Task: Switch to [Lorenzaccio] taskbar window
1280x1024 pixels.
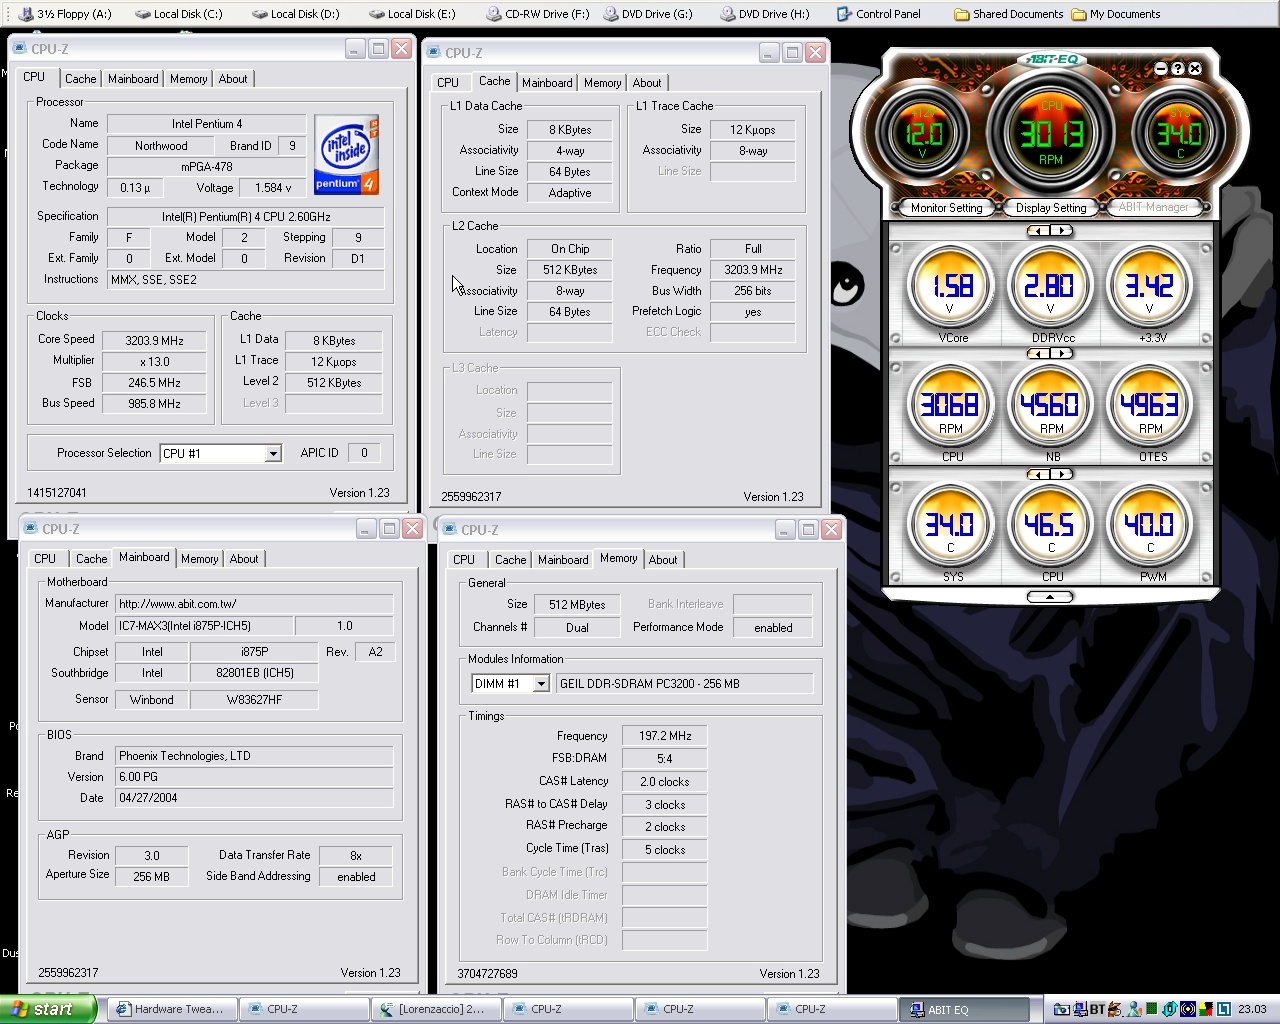Action: [x=436, y=1009]
